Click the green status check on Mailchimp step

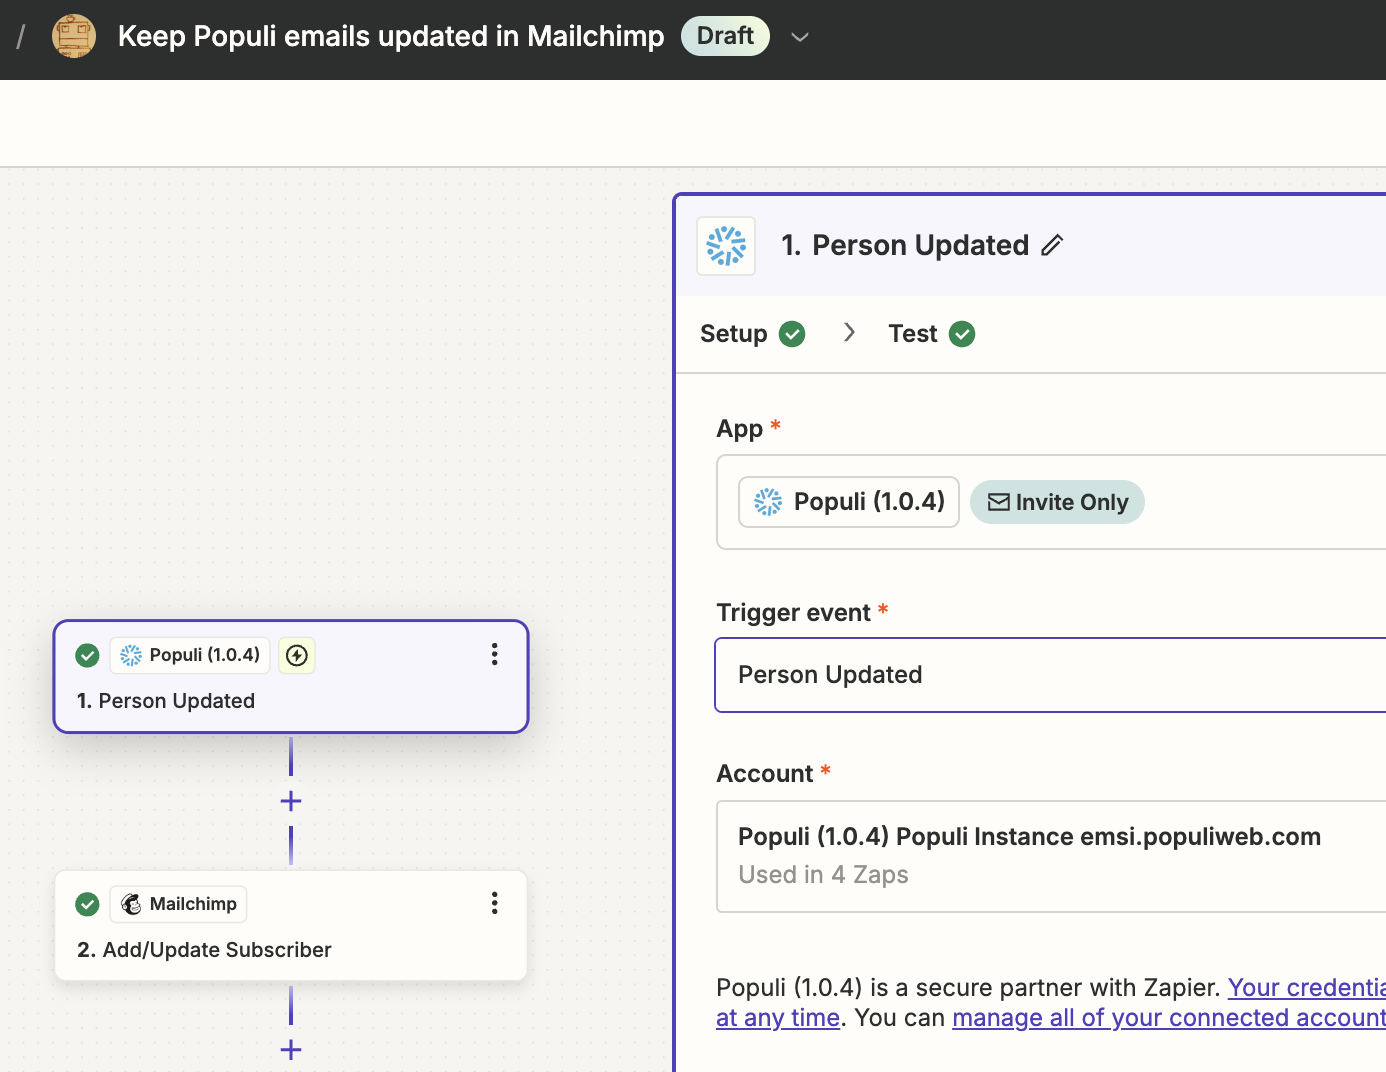[88, 904]
